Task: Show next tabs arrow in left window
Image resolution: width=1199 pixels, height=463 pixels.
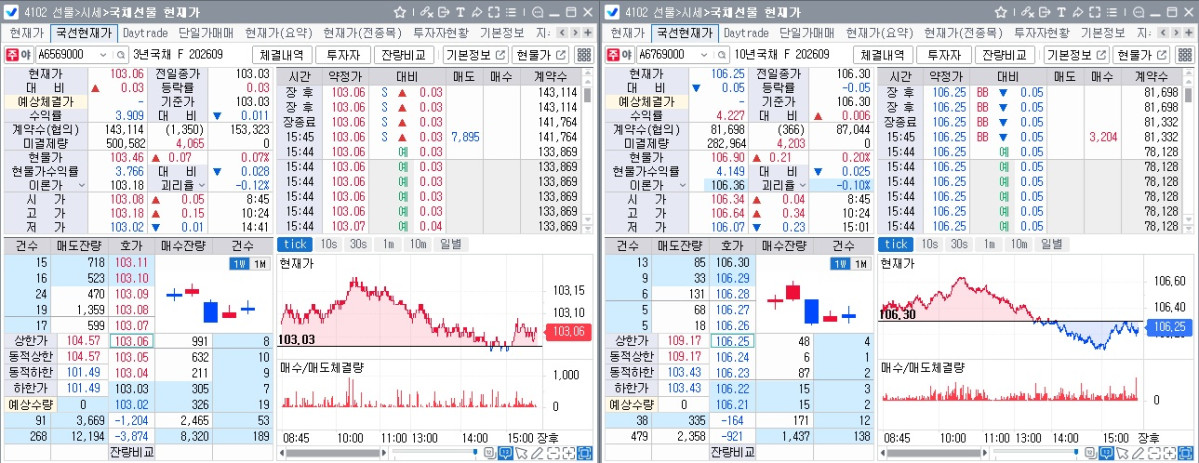Action: point(574,33)
